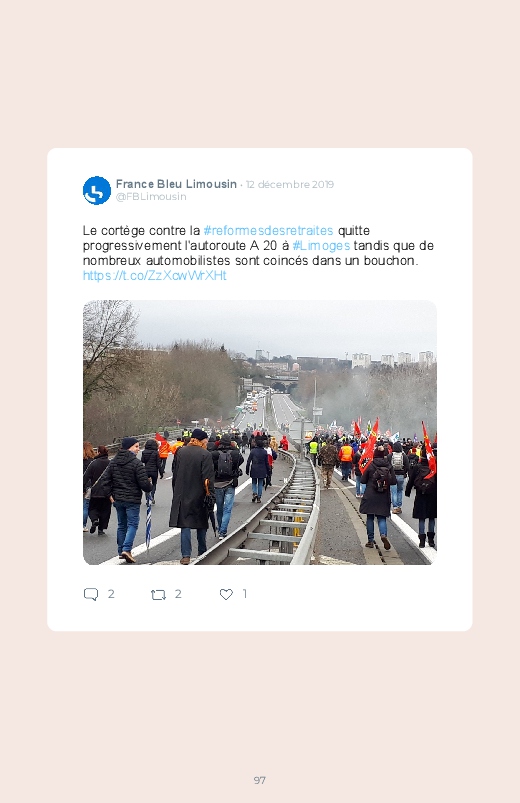Open the #Limoges hashtag
The width and height of the screenshot is (520, 803).
coord(321,246)
